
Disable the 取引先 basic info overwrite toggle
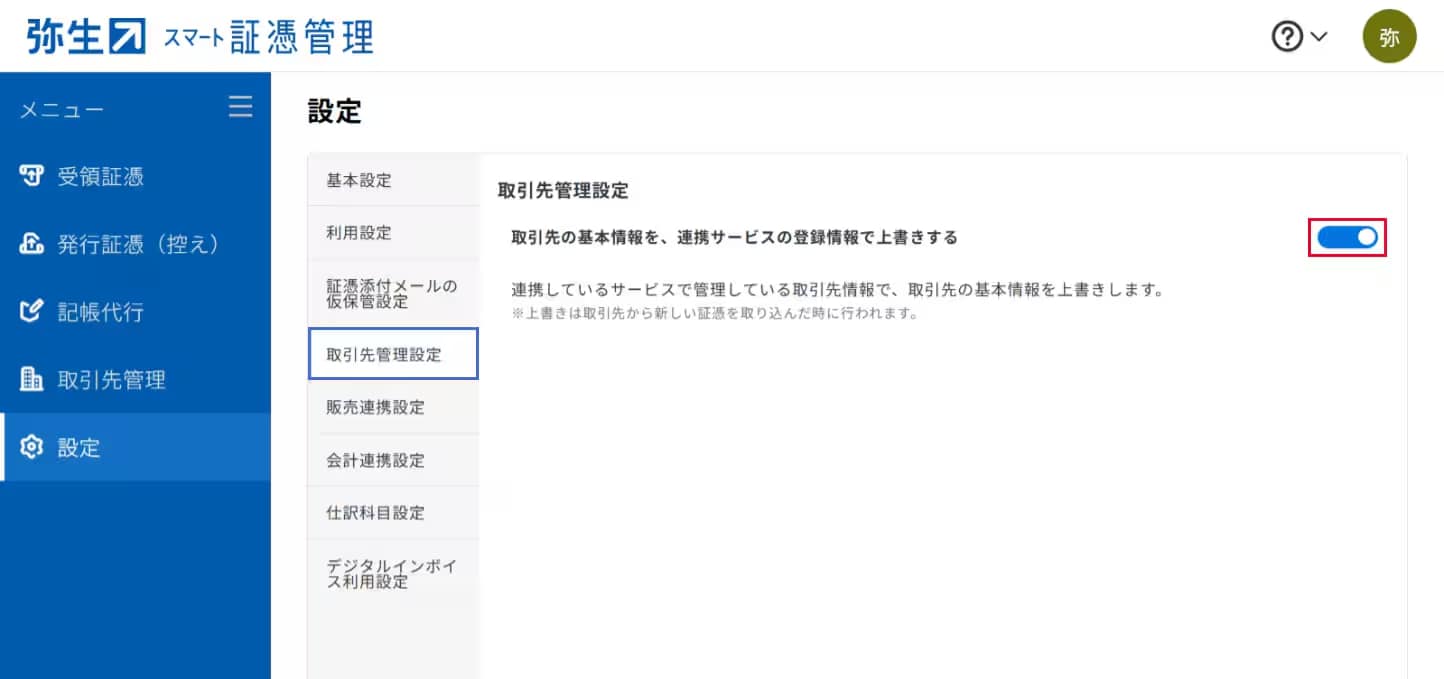pos(1347,238)
